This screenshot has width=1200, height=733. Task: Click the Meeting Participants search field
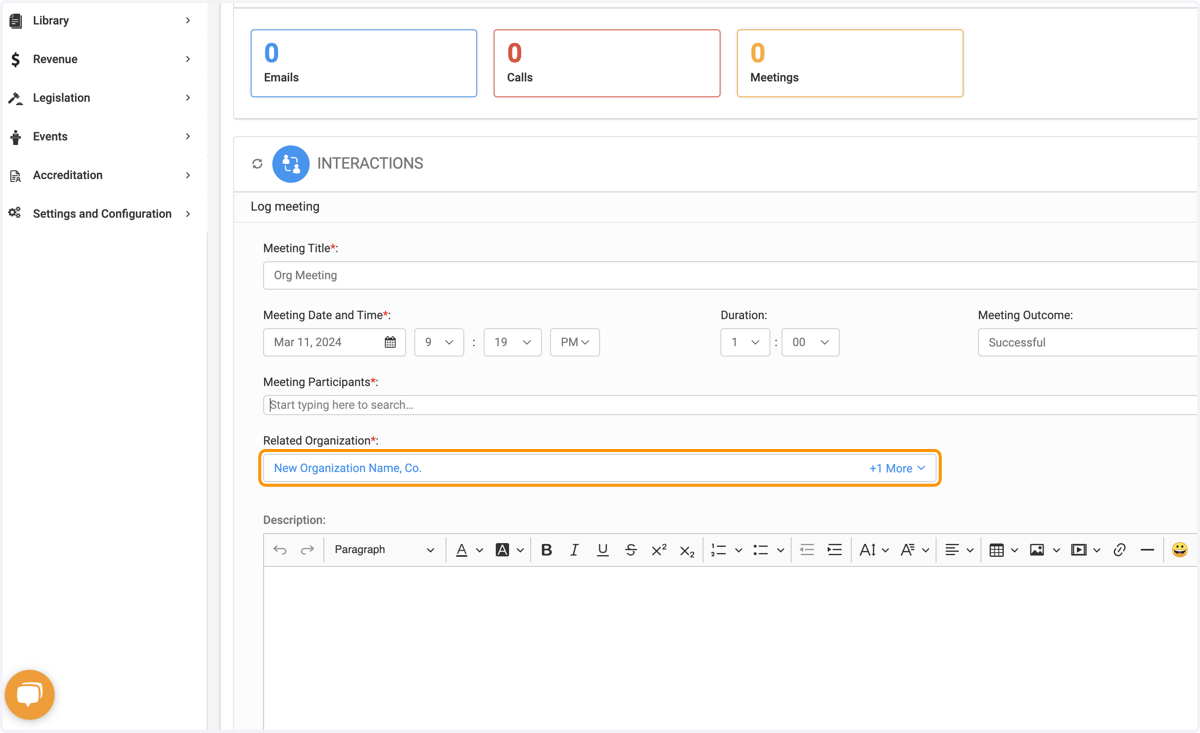(730, 405)
